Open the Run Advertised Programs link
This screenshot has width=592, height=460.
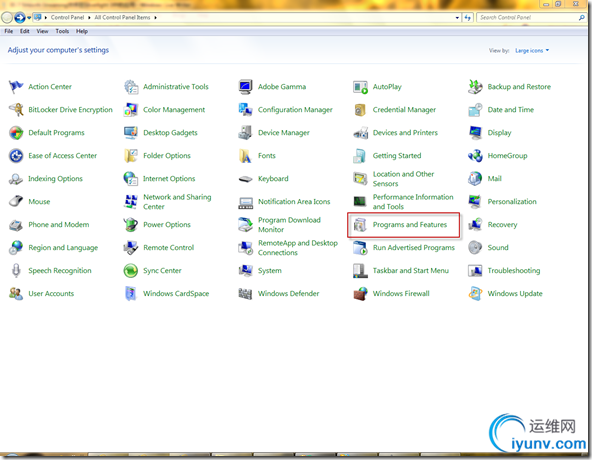[414, 248]
